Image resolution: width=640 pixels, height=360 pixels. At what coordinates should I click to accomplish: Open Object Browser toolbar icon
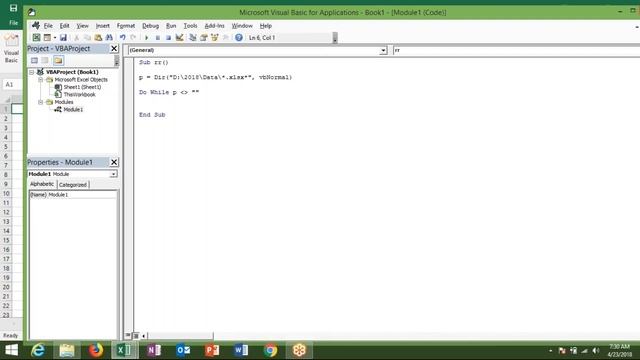pos(215,38)
